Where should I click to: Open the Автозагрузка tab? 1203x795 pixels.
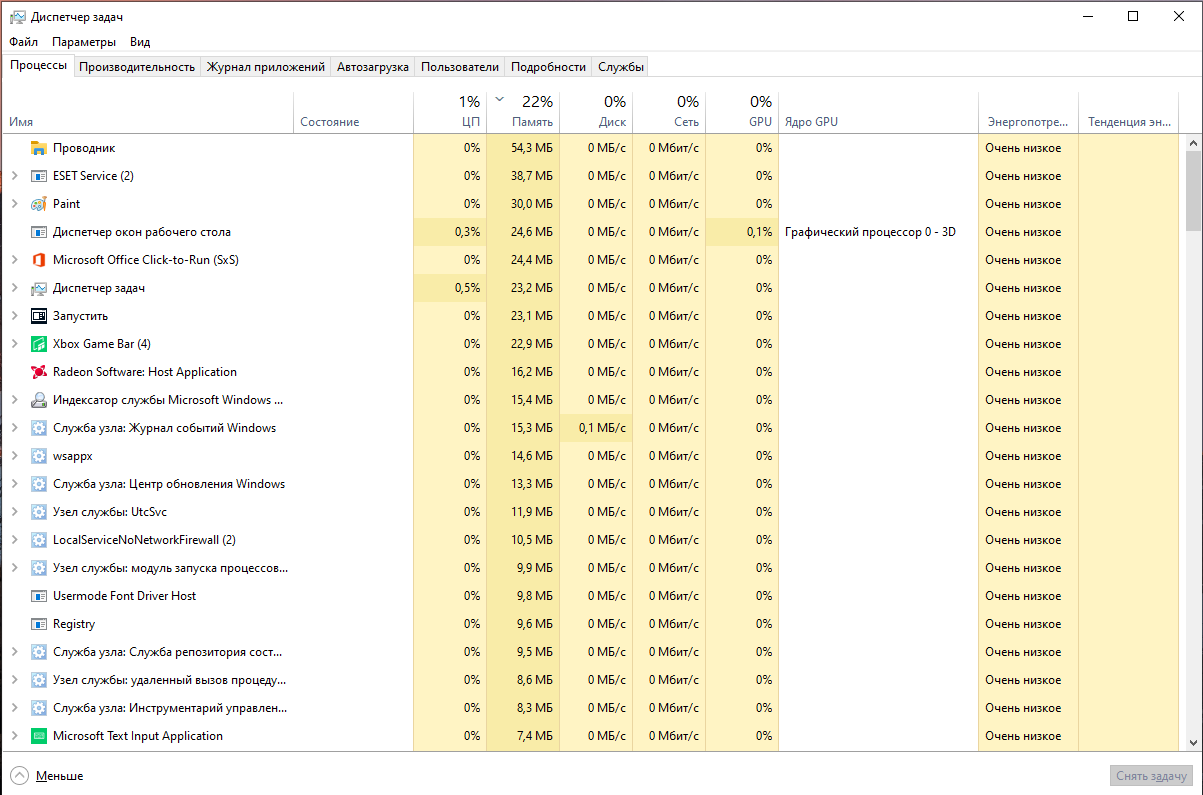point(372,67)
